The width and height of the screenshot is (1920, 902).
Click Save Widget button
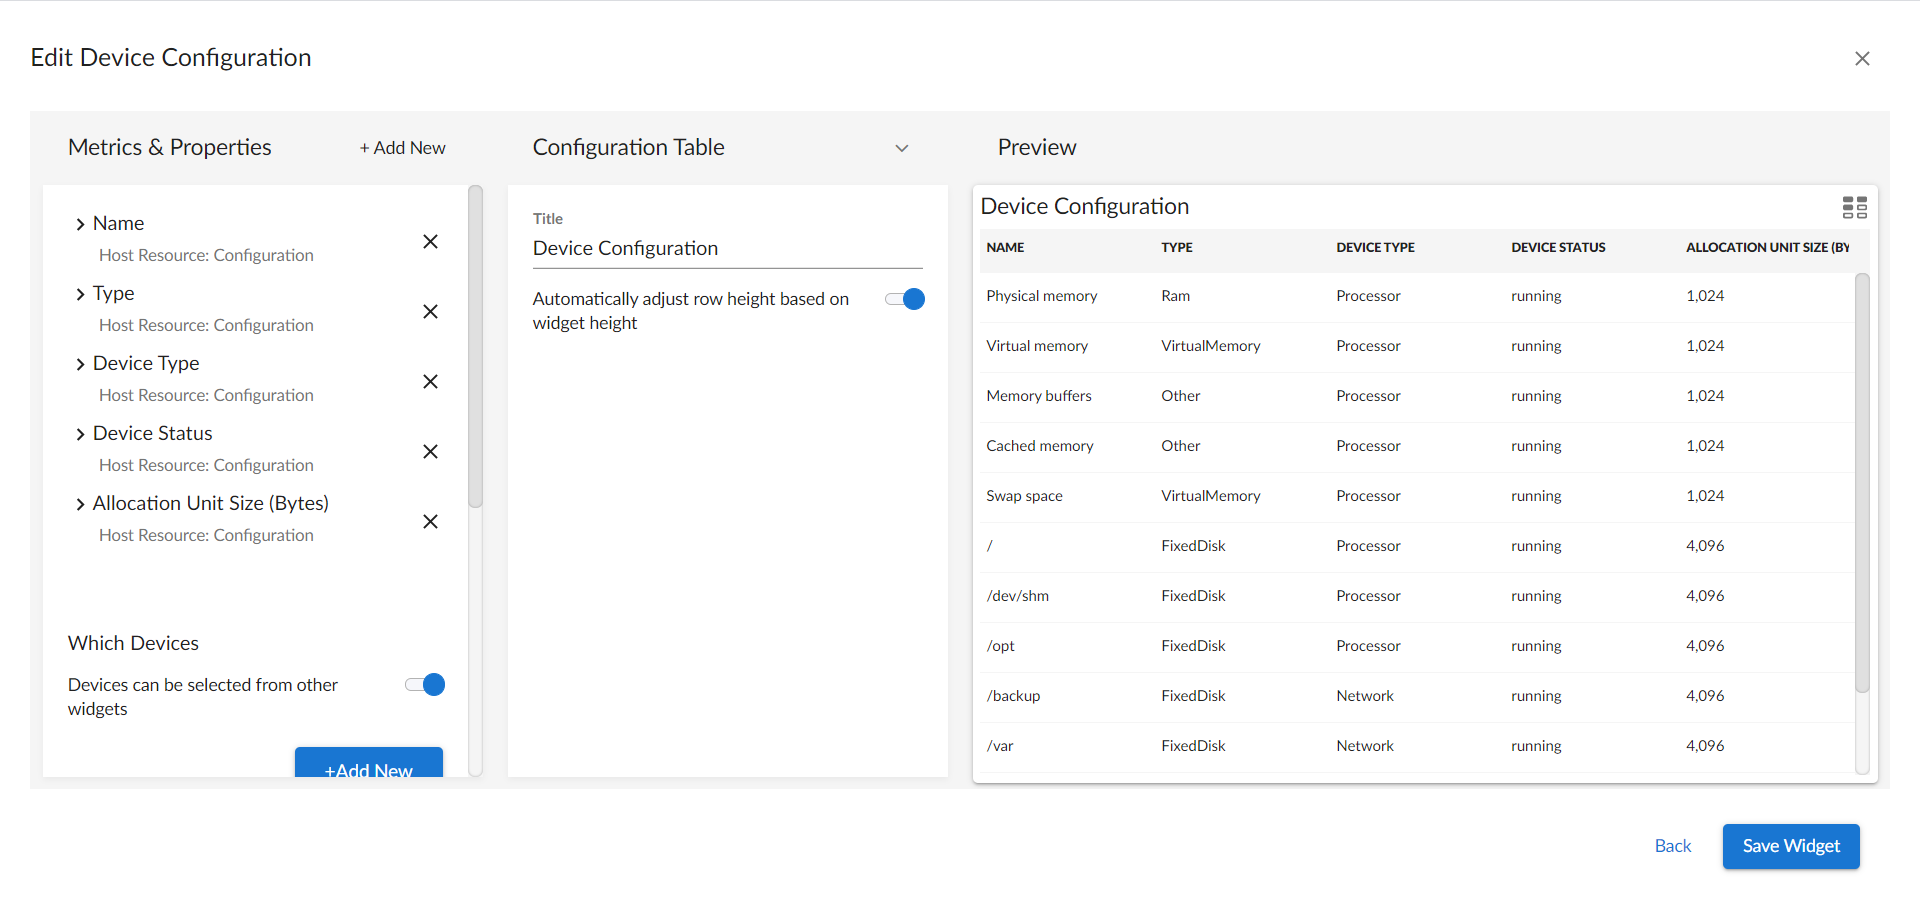point(1790,846)
